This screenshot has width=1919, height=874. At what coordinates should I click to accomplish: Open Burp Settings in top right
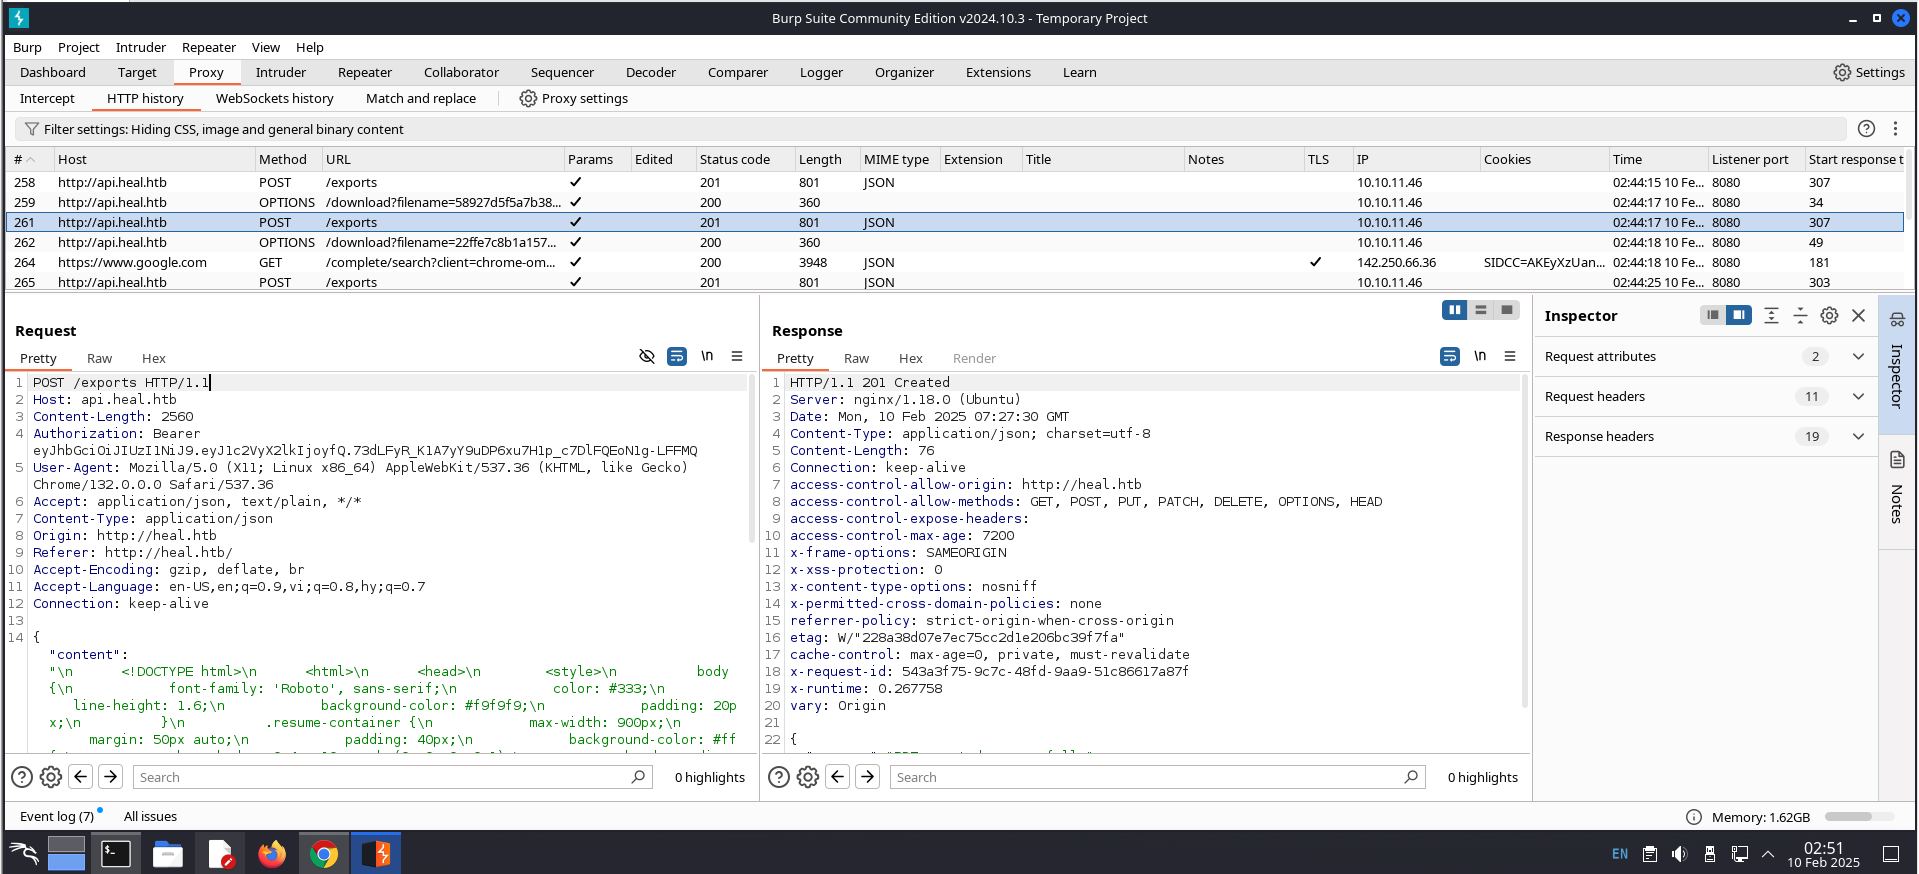click(x=1868, y=72)
